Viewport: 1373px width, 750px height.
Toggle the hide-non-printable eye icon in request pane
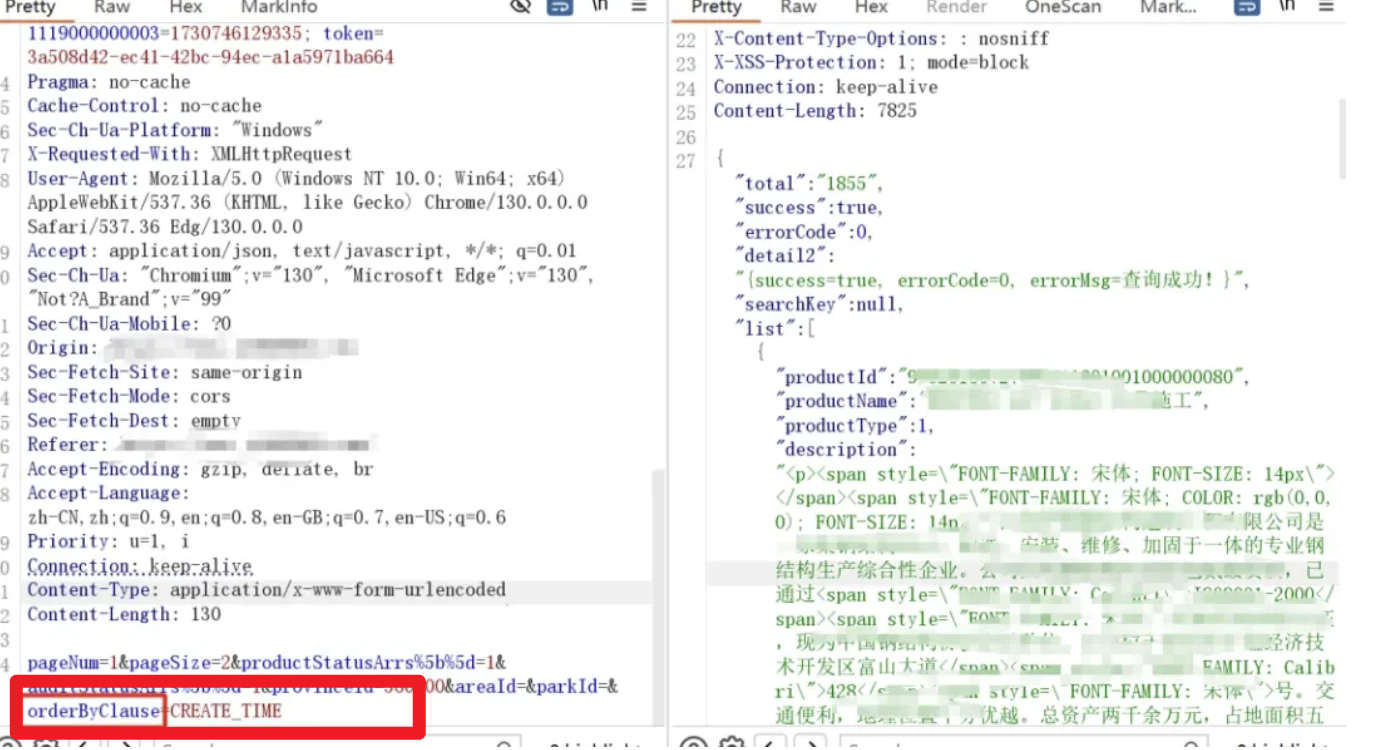pyautogui.click(x=520, y=6)
